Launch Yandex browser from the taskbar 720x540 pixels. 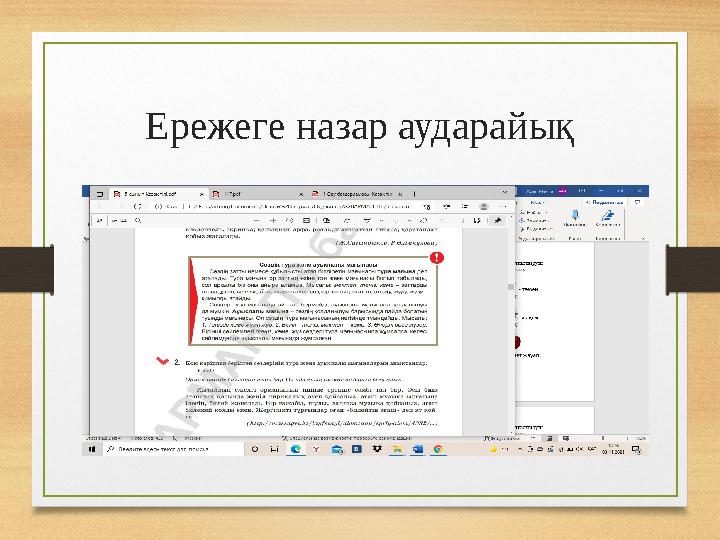click(316, 449)
